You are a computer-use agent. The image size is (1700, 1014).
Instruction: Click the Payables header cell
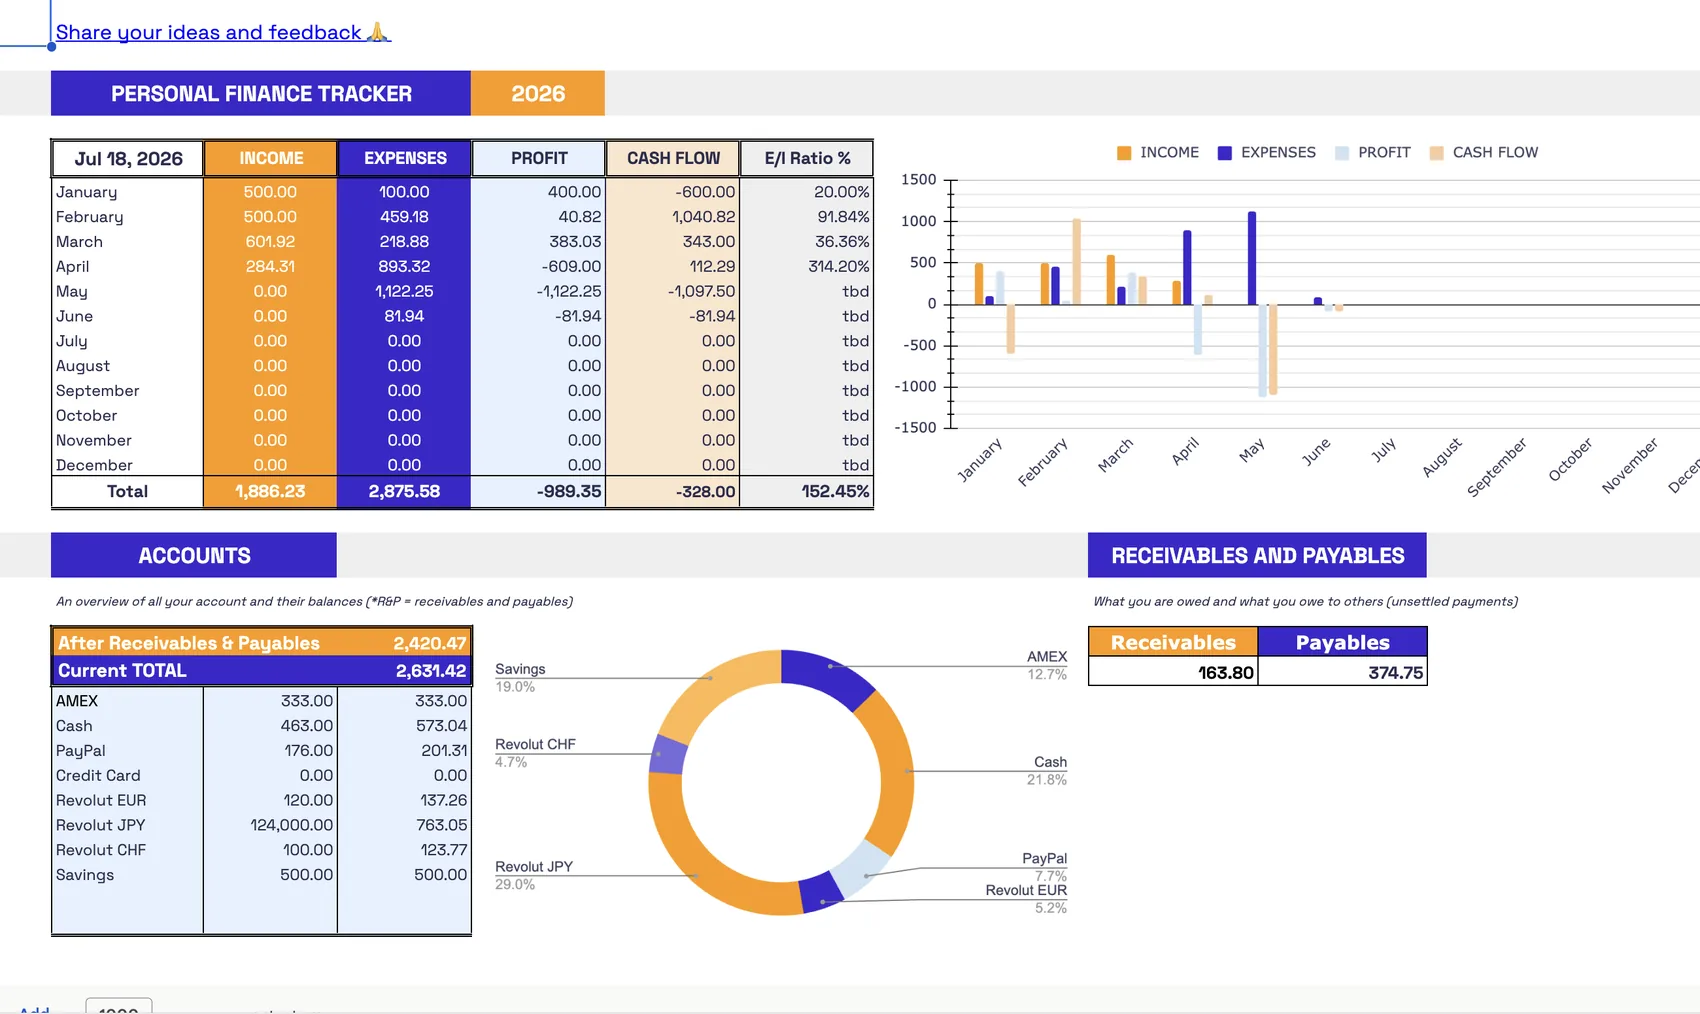(1342, 642)
